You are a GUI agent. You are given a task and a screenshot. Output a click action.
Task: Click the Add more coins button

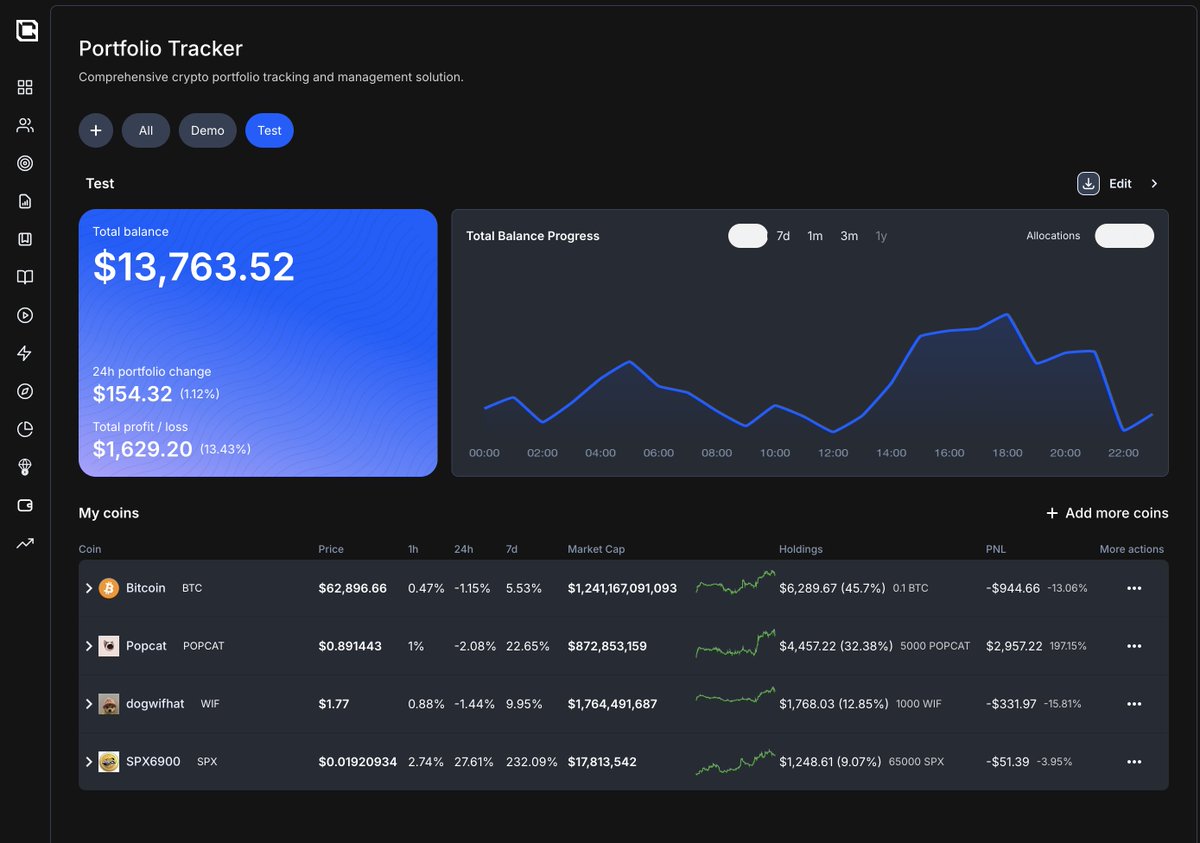(1107, 513)
